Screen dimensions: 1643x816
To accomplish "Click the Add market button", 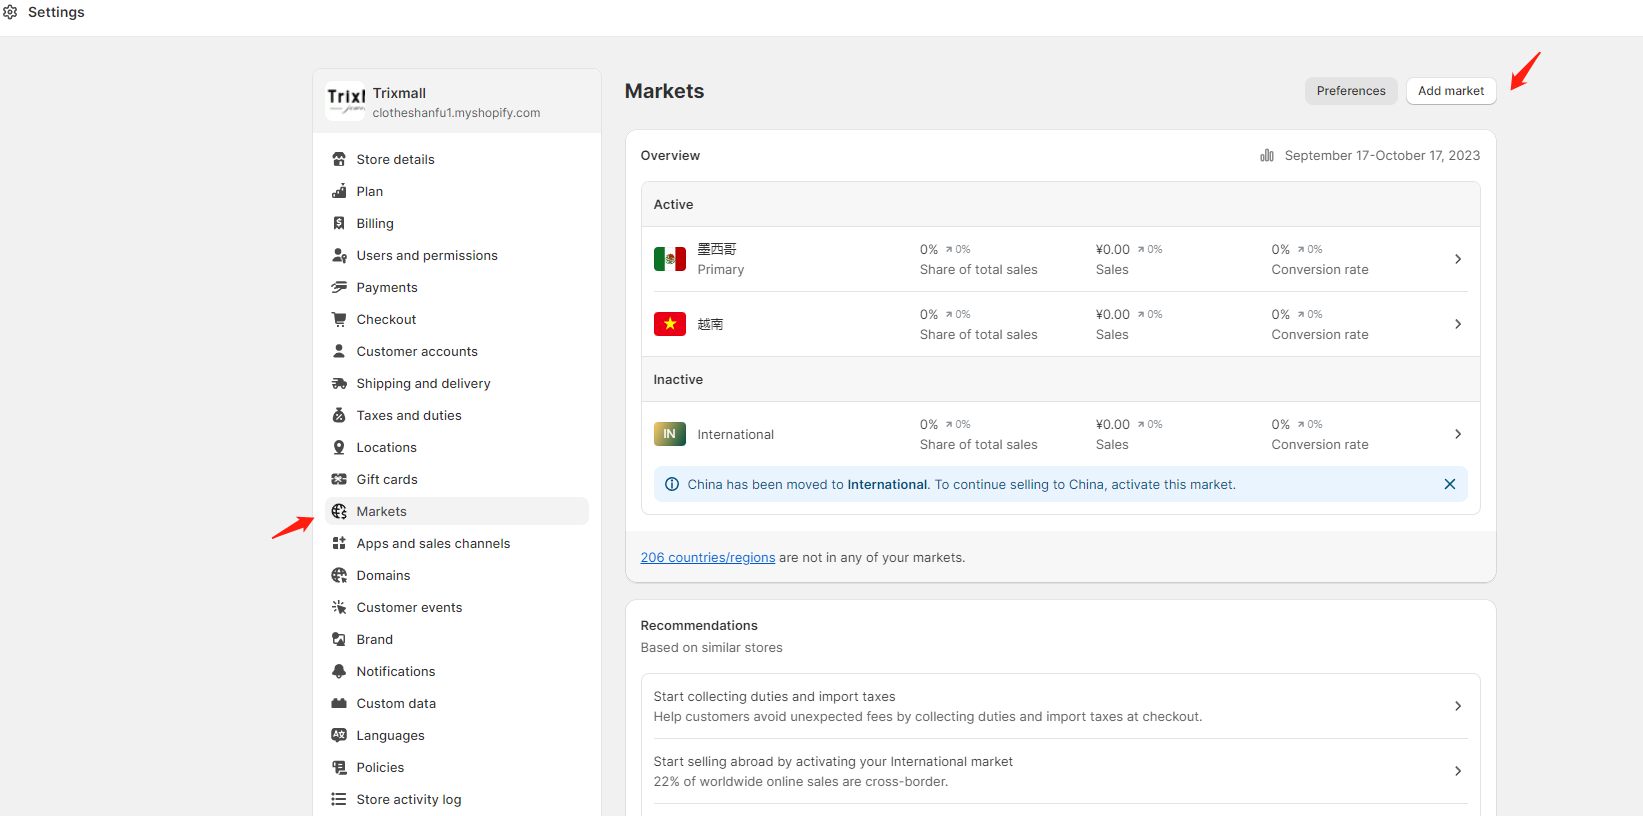I will point(1451,91).
